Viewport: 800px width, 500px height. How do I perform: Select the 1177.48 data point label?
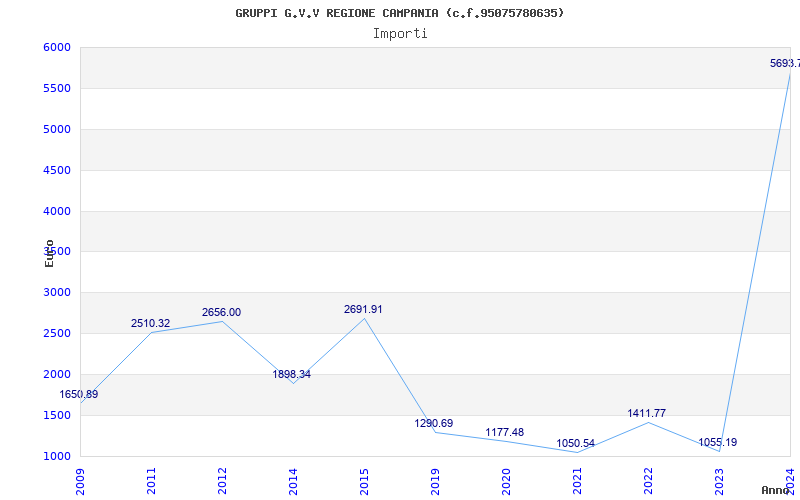505,432
